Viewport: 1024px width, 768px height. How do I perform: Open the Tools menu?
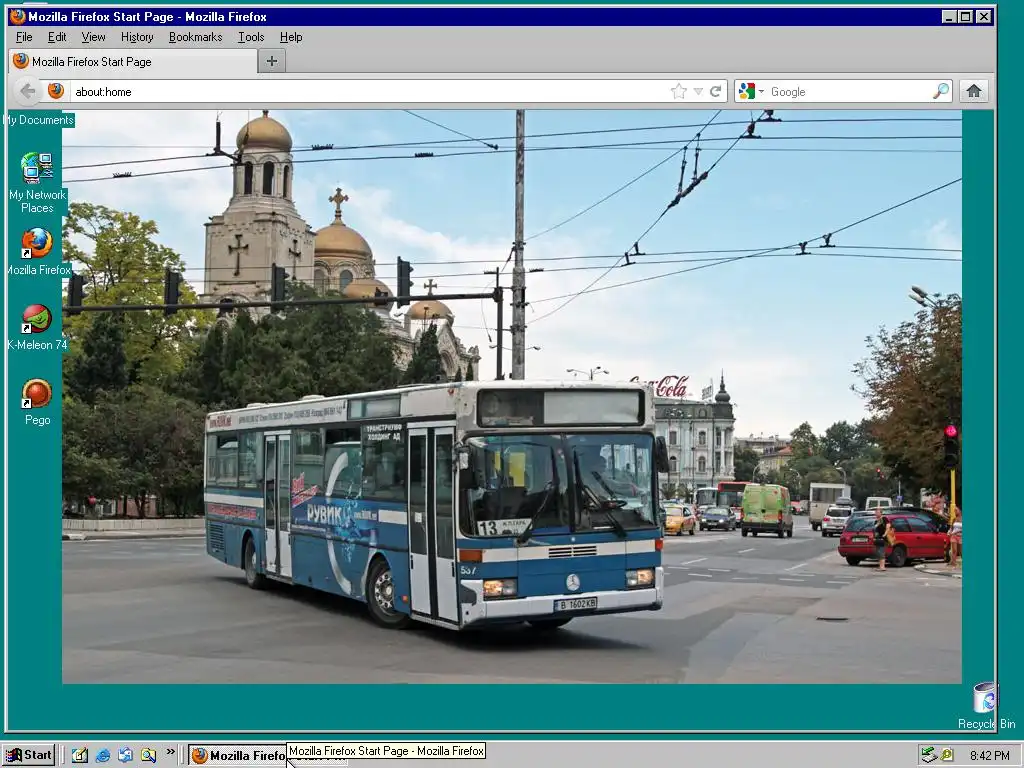(x=251, y=37)
